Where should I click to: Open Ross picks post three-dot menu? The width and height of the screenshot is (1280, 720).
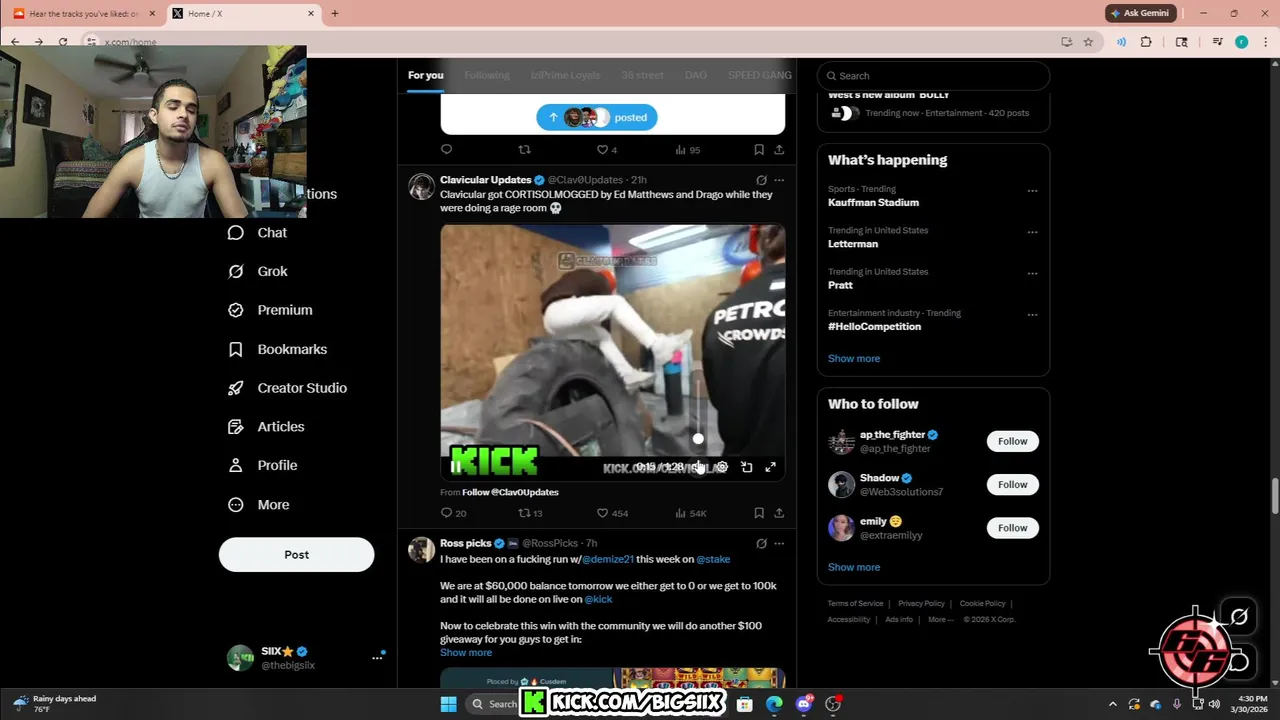[x=779, y=544]
